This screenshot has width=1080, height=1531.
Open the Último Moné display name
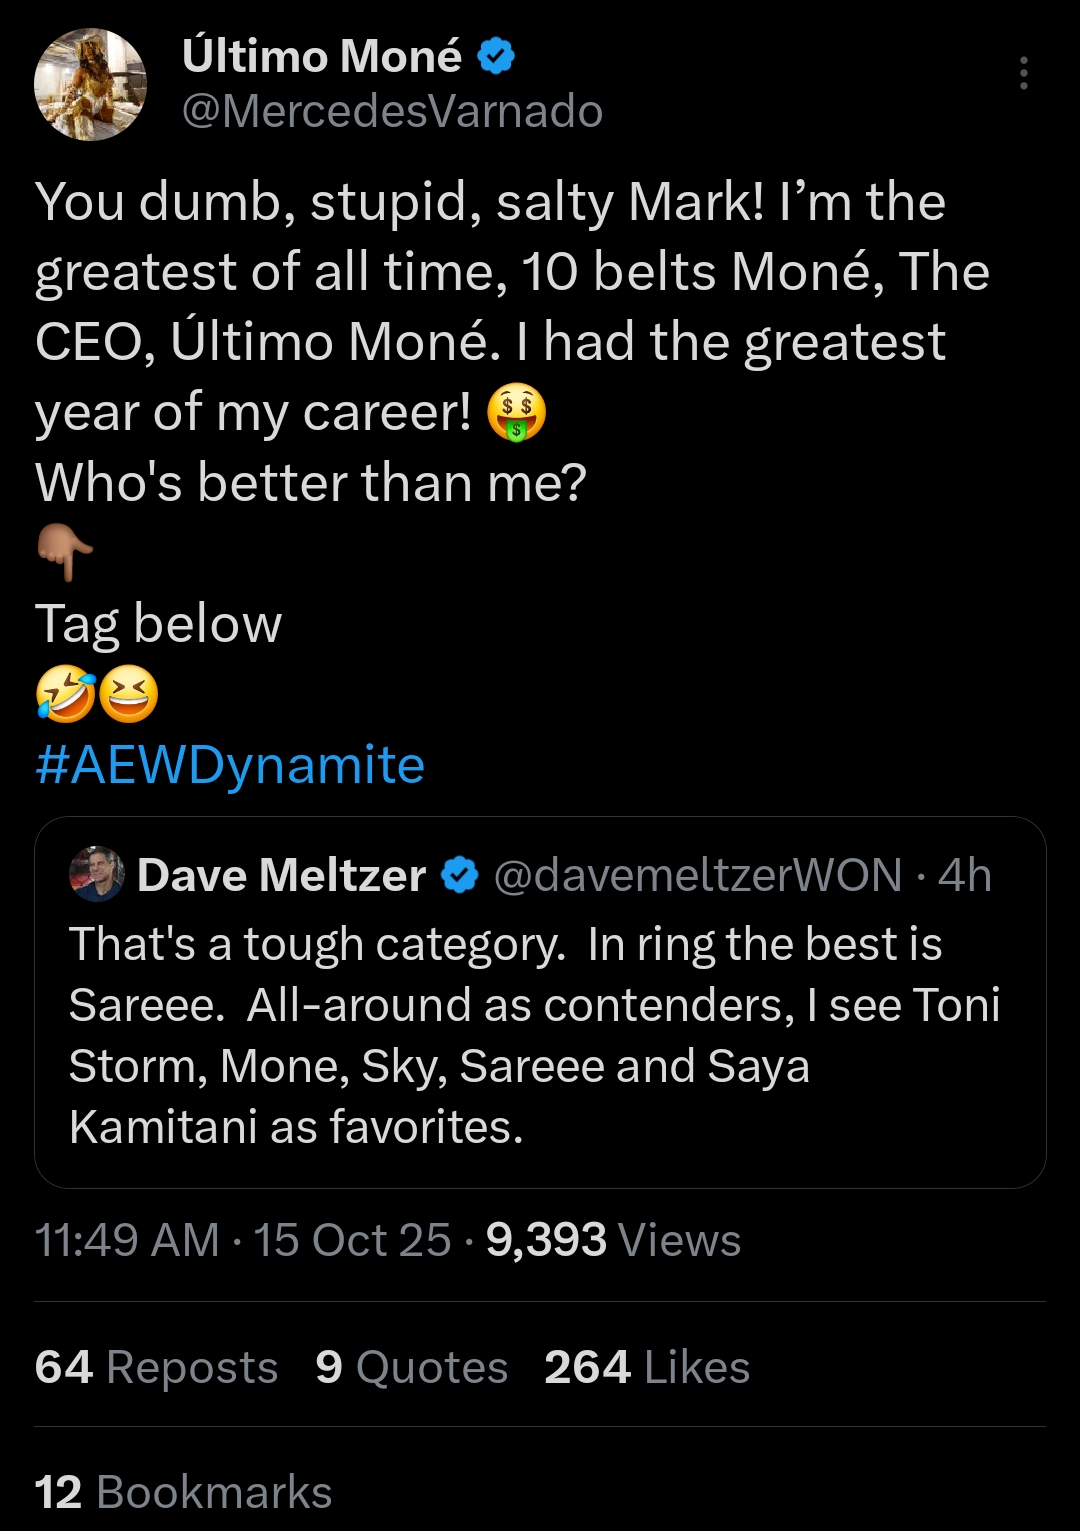322,56
